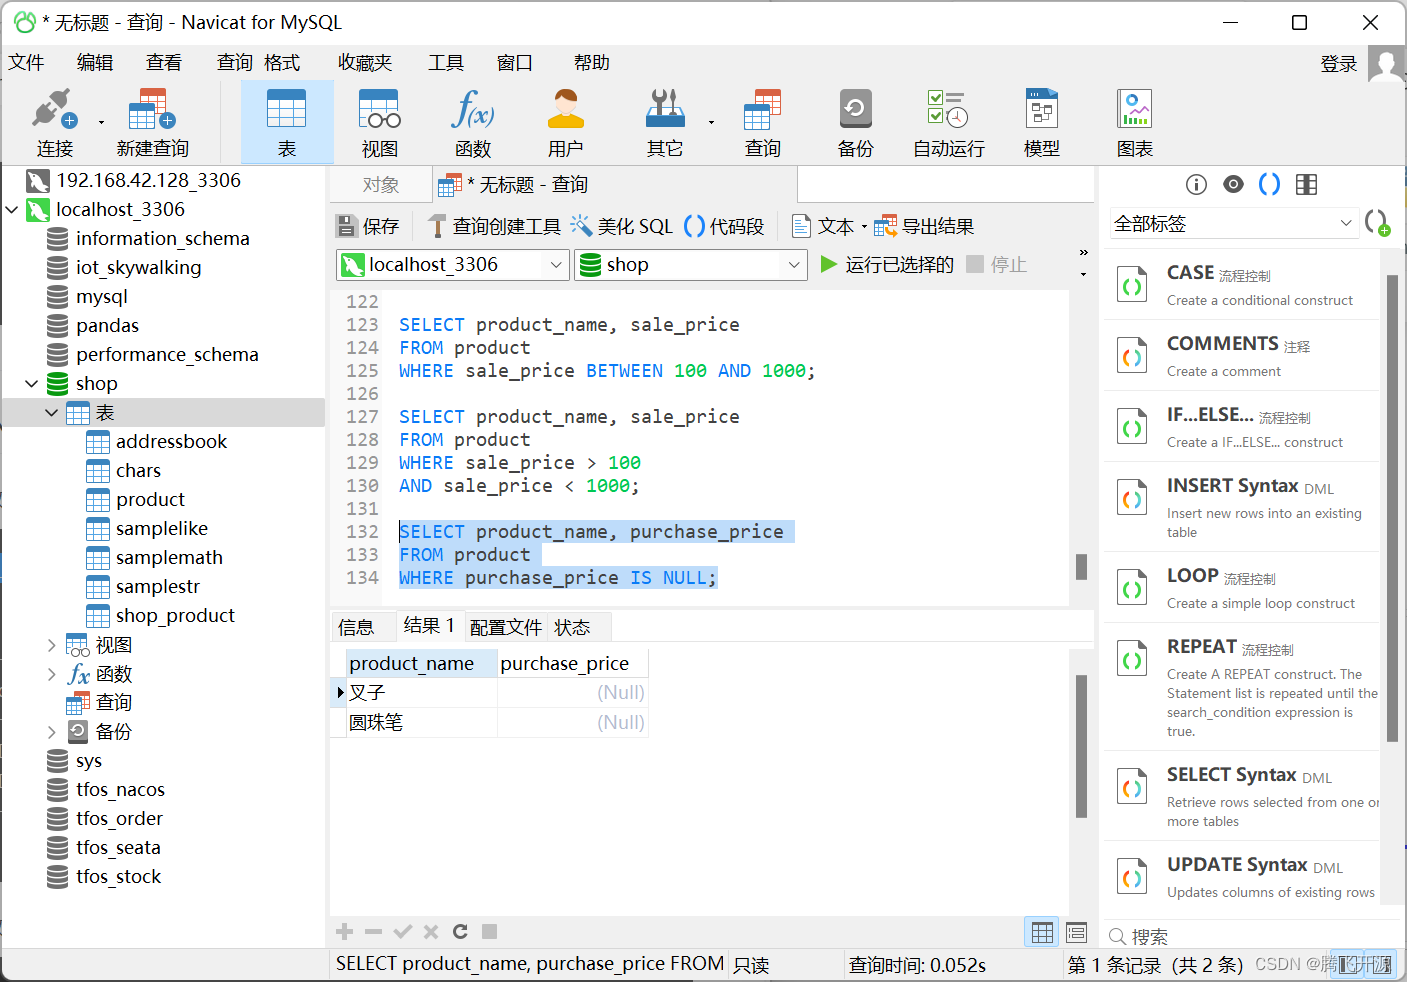The image size is (1407, 982).
Task: Select the tfos_nacos database
Action: [x=120, y=790]
